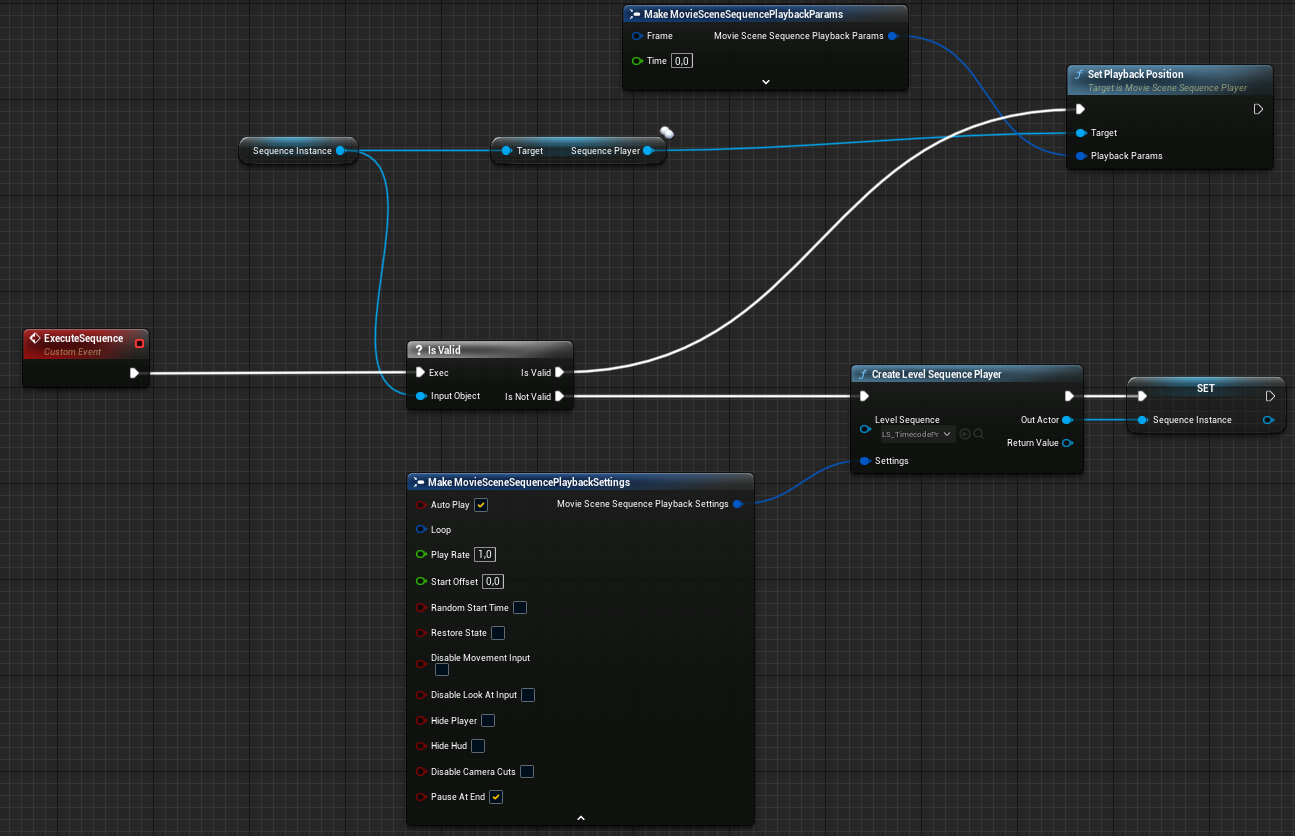This screenshot has width=1295, height=836.
Task: Click the ExecuteSequence event delegate pin
Action: [139, 344]
